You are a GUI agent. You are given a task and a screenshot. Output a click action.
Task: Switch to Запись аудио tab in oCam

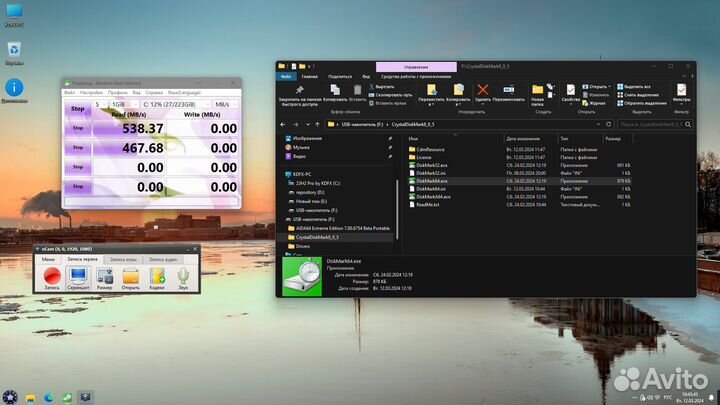(163, 259)
